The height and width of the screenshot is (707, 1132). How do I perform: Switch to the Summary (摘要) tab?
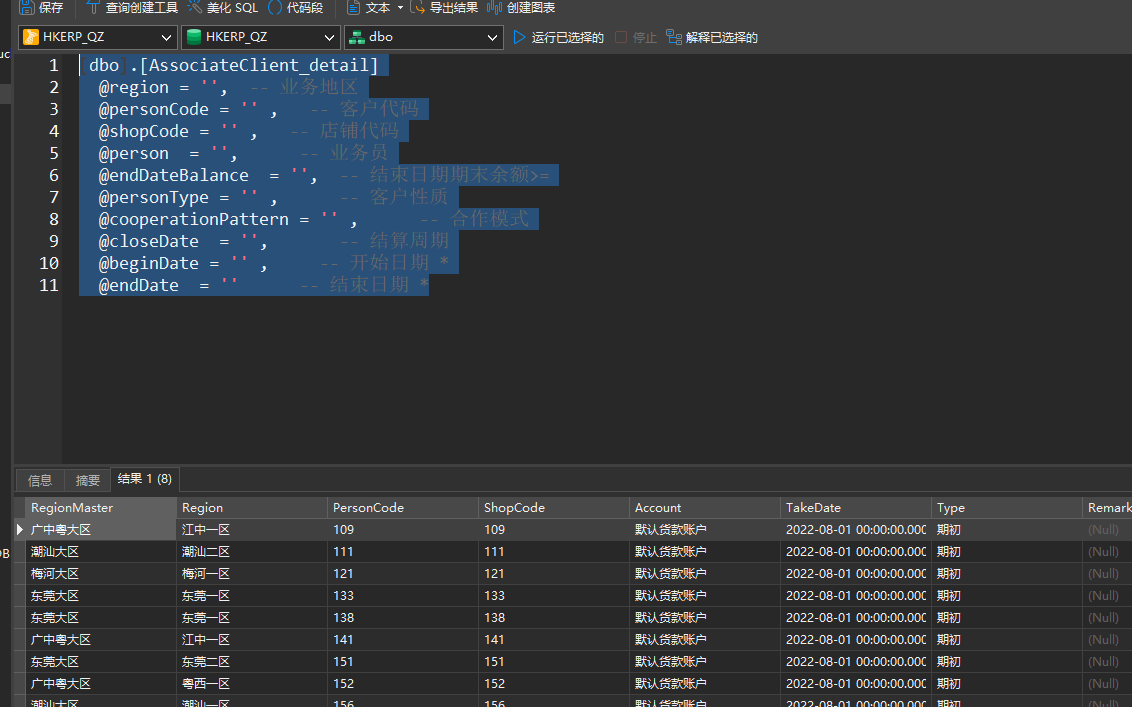[87, 480]
